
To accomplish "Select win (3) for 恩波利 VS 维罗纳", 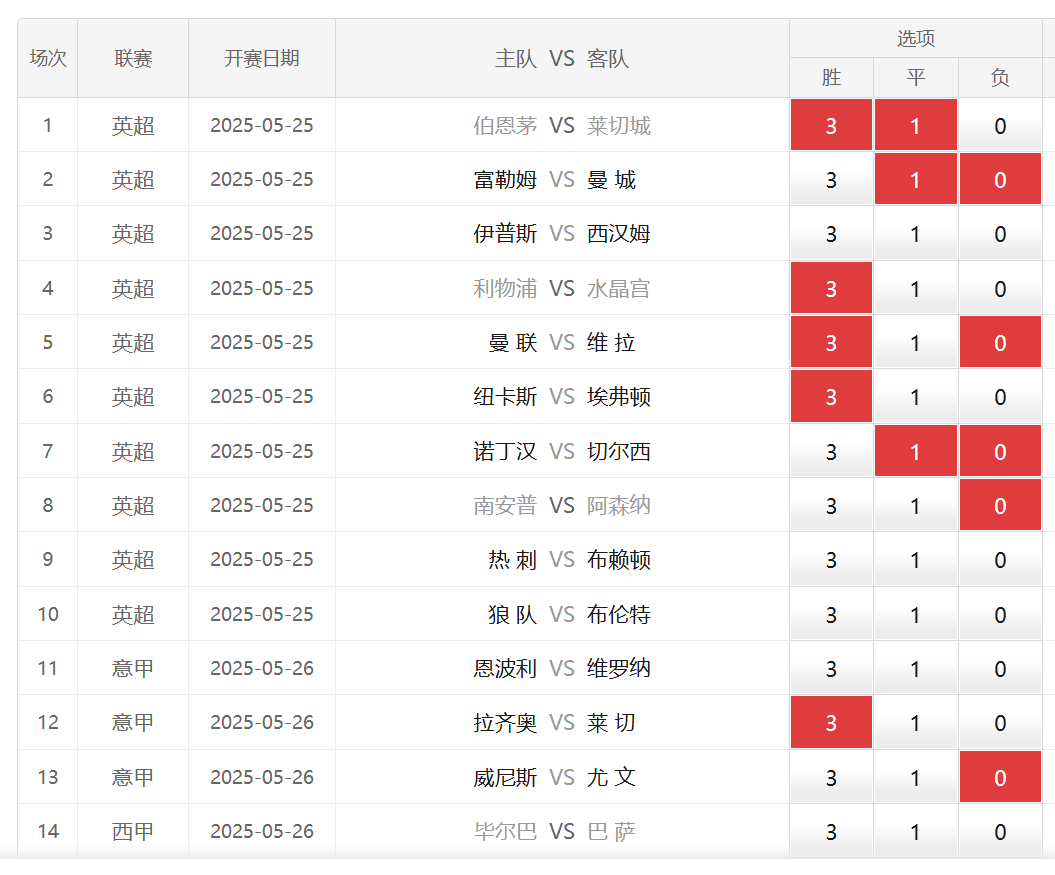I will tap(831, 668).
